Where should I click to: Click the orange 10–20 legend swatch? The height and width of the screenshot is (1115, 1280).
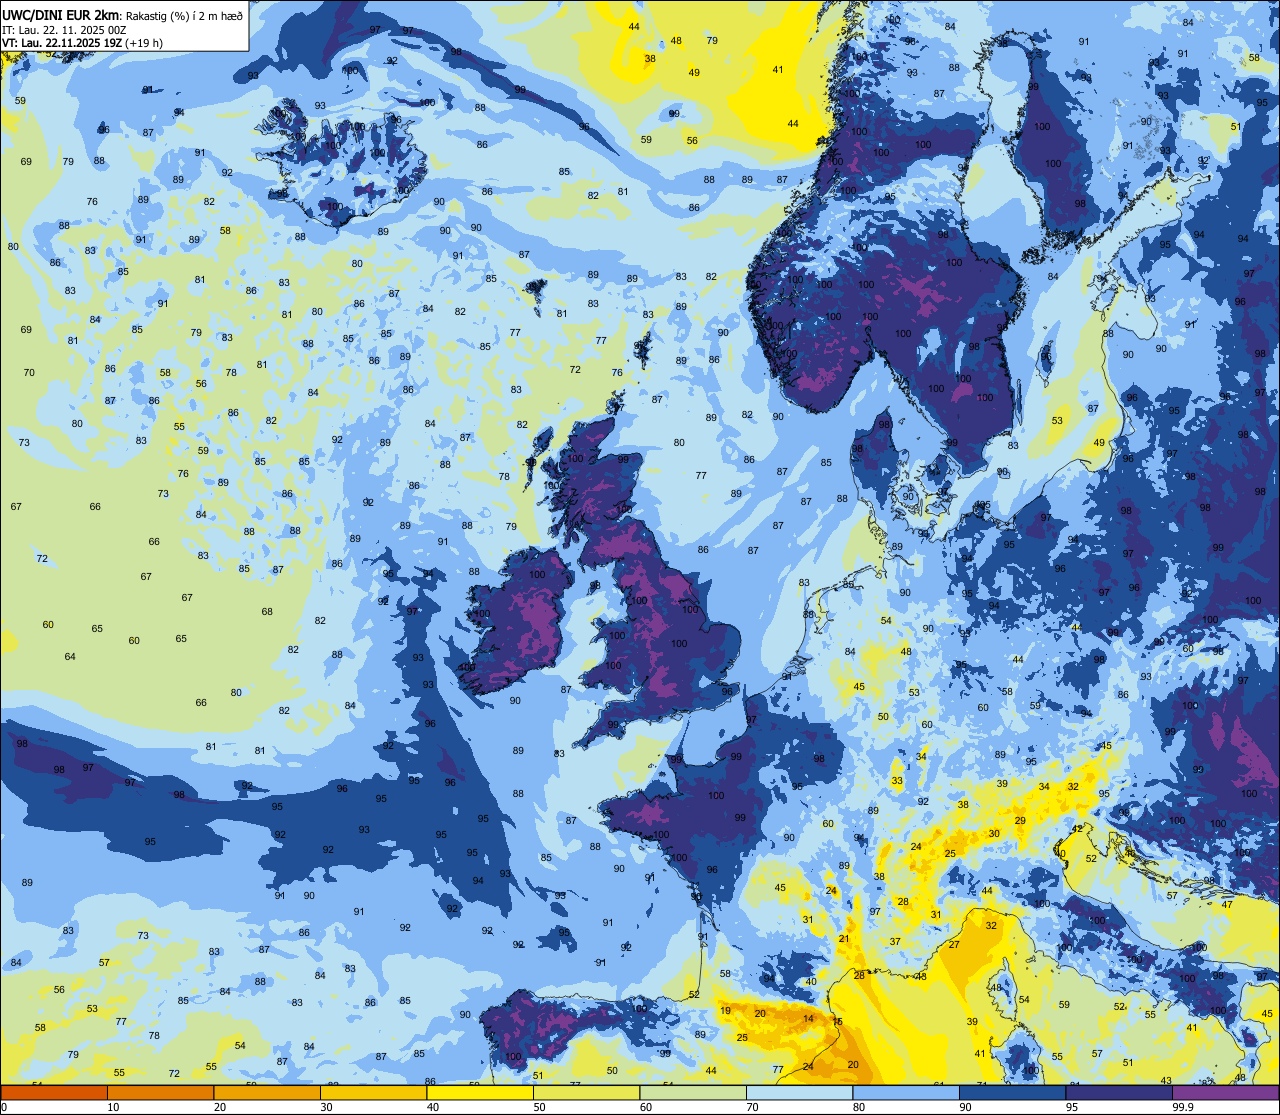[160, 1092]
